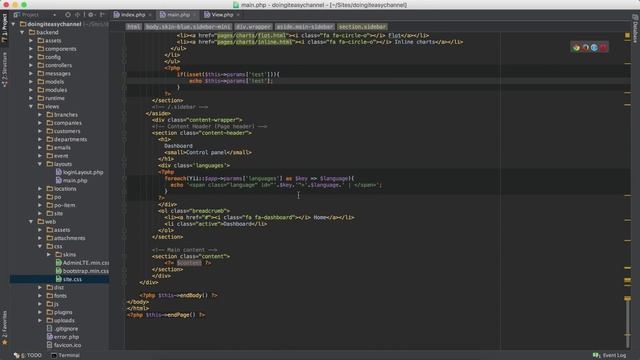640x360 pixels.
Task: Close the View.php tab
Action: tap(238, 15)
